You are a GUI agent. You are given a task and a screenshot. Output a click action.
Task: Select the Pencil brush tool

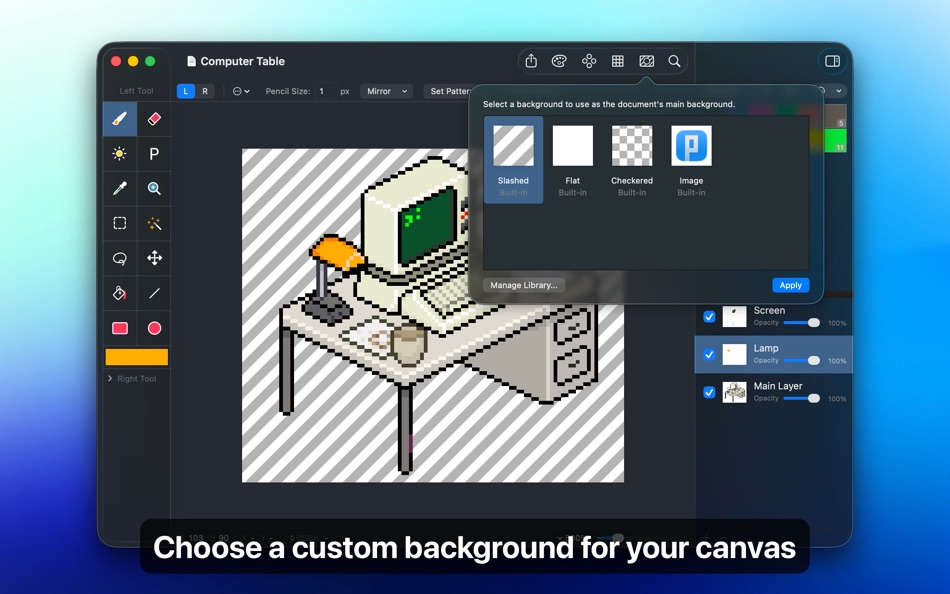(119, 119)
